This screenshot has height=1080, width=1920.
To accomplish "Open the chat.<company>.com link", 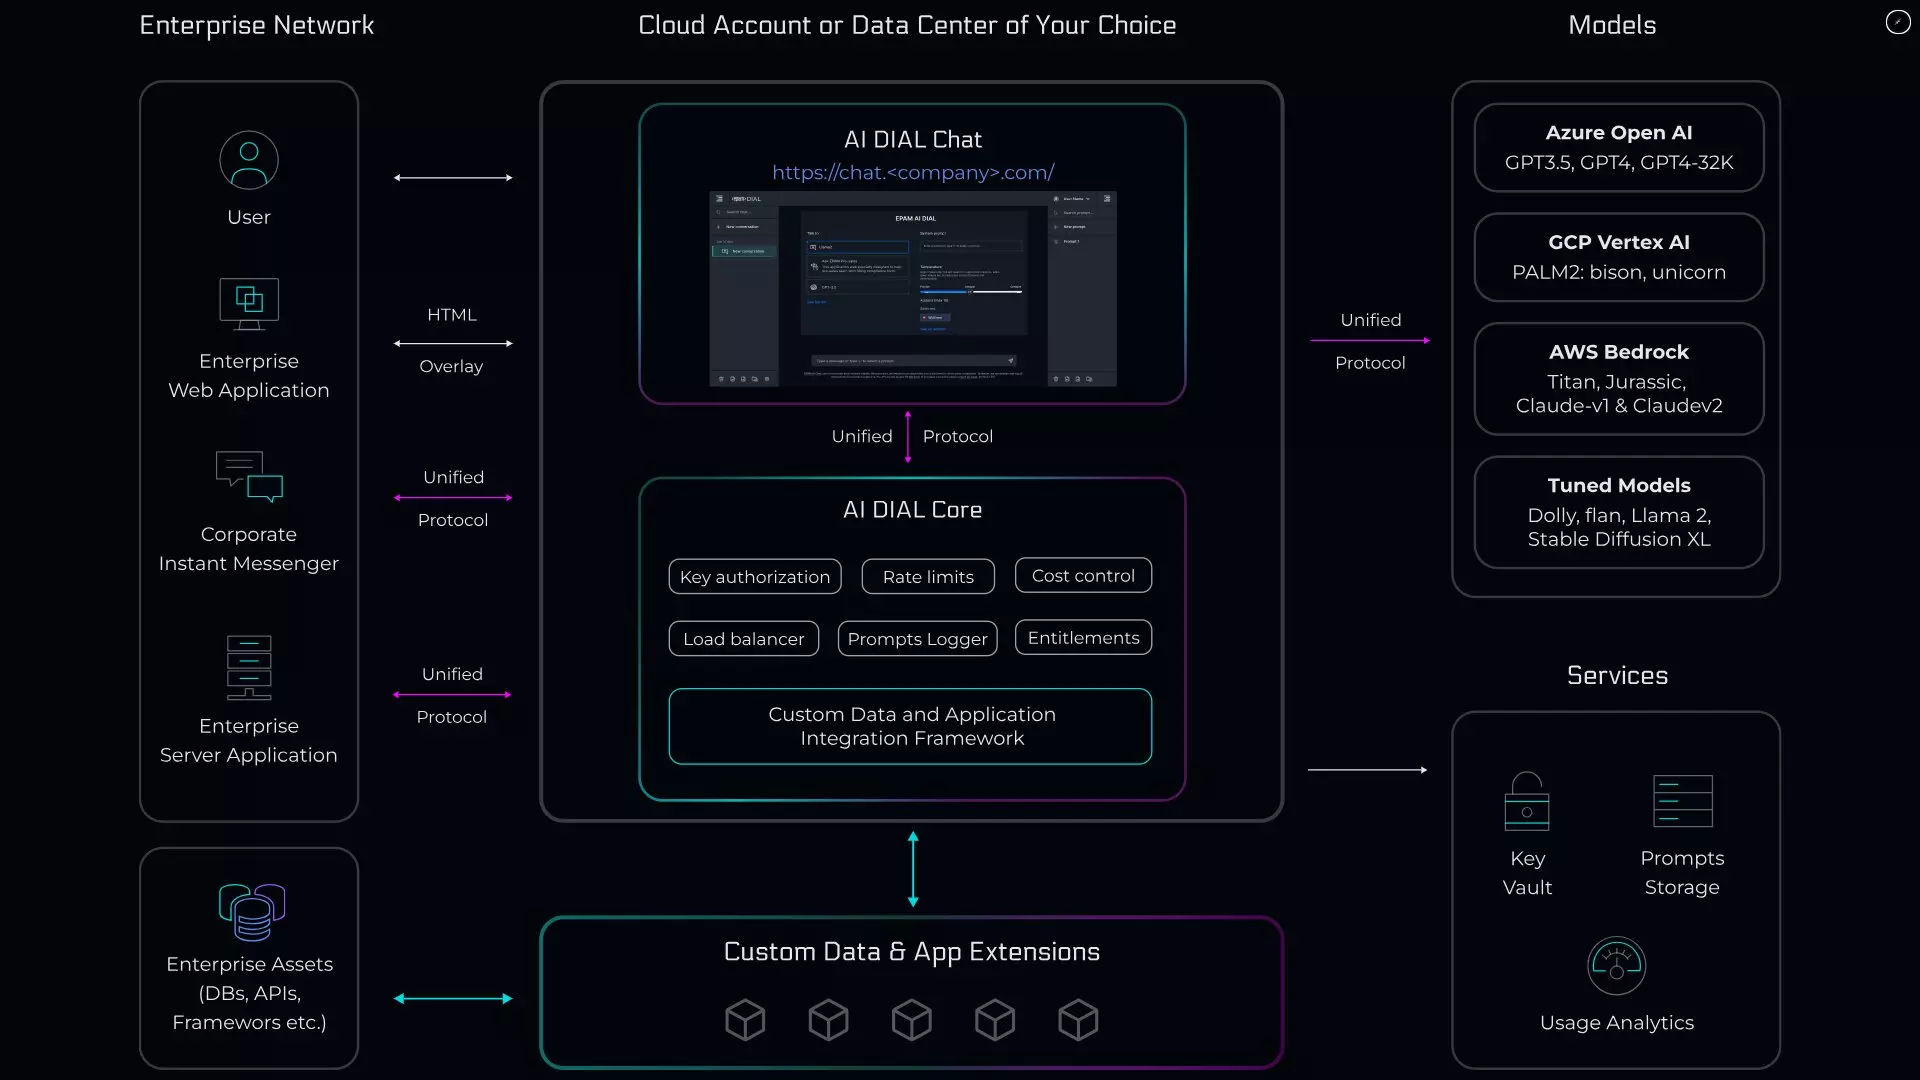I will (x=913, y=172).
